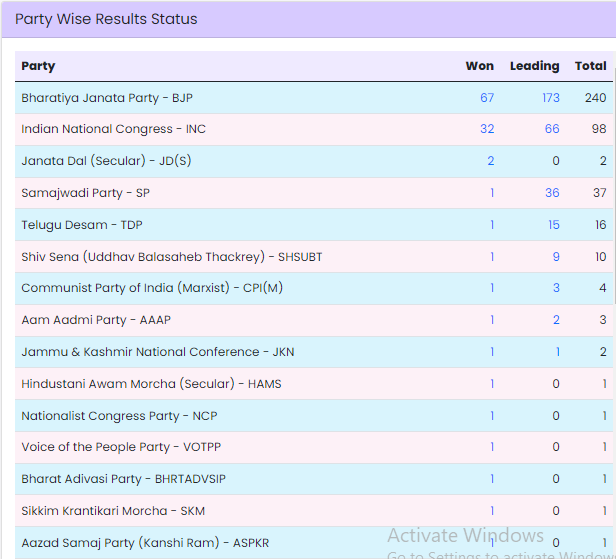
Task: Open Telugu Desam leading count 15
Action: tap(553, 225)
